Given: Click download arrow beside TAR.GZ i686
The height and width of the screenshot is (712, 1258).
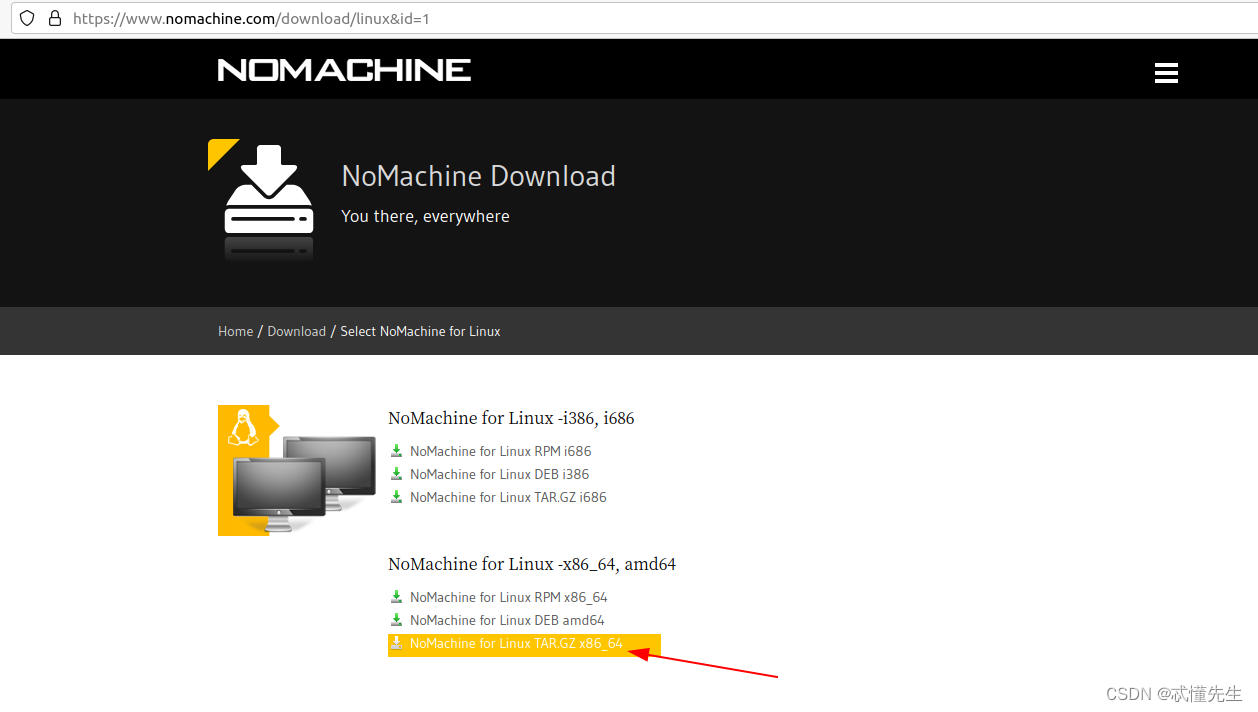Looking at the screenshot, I should [396, 497].
